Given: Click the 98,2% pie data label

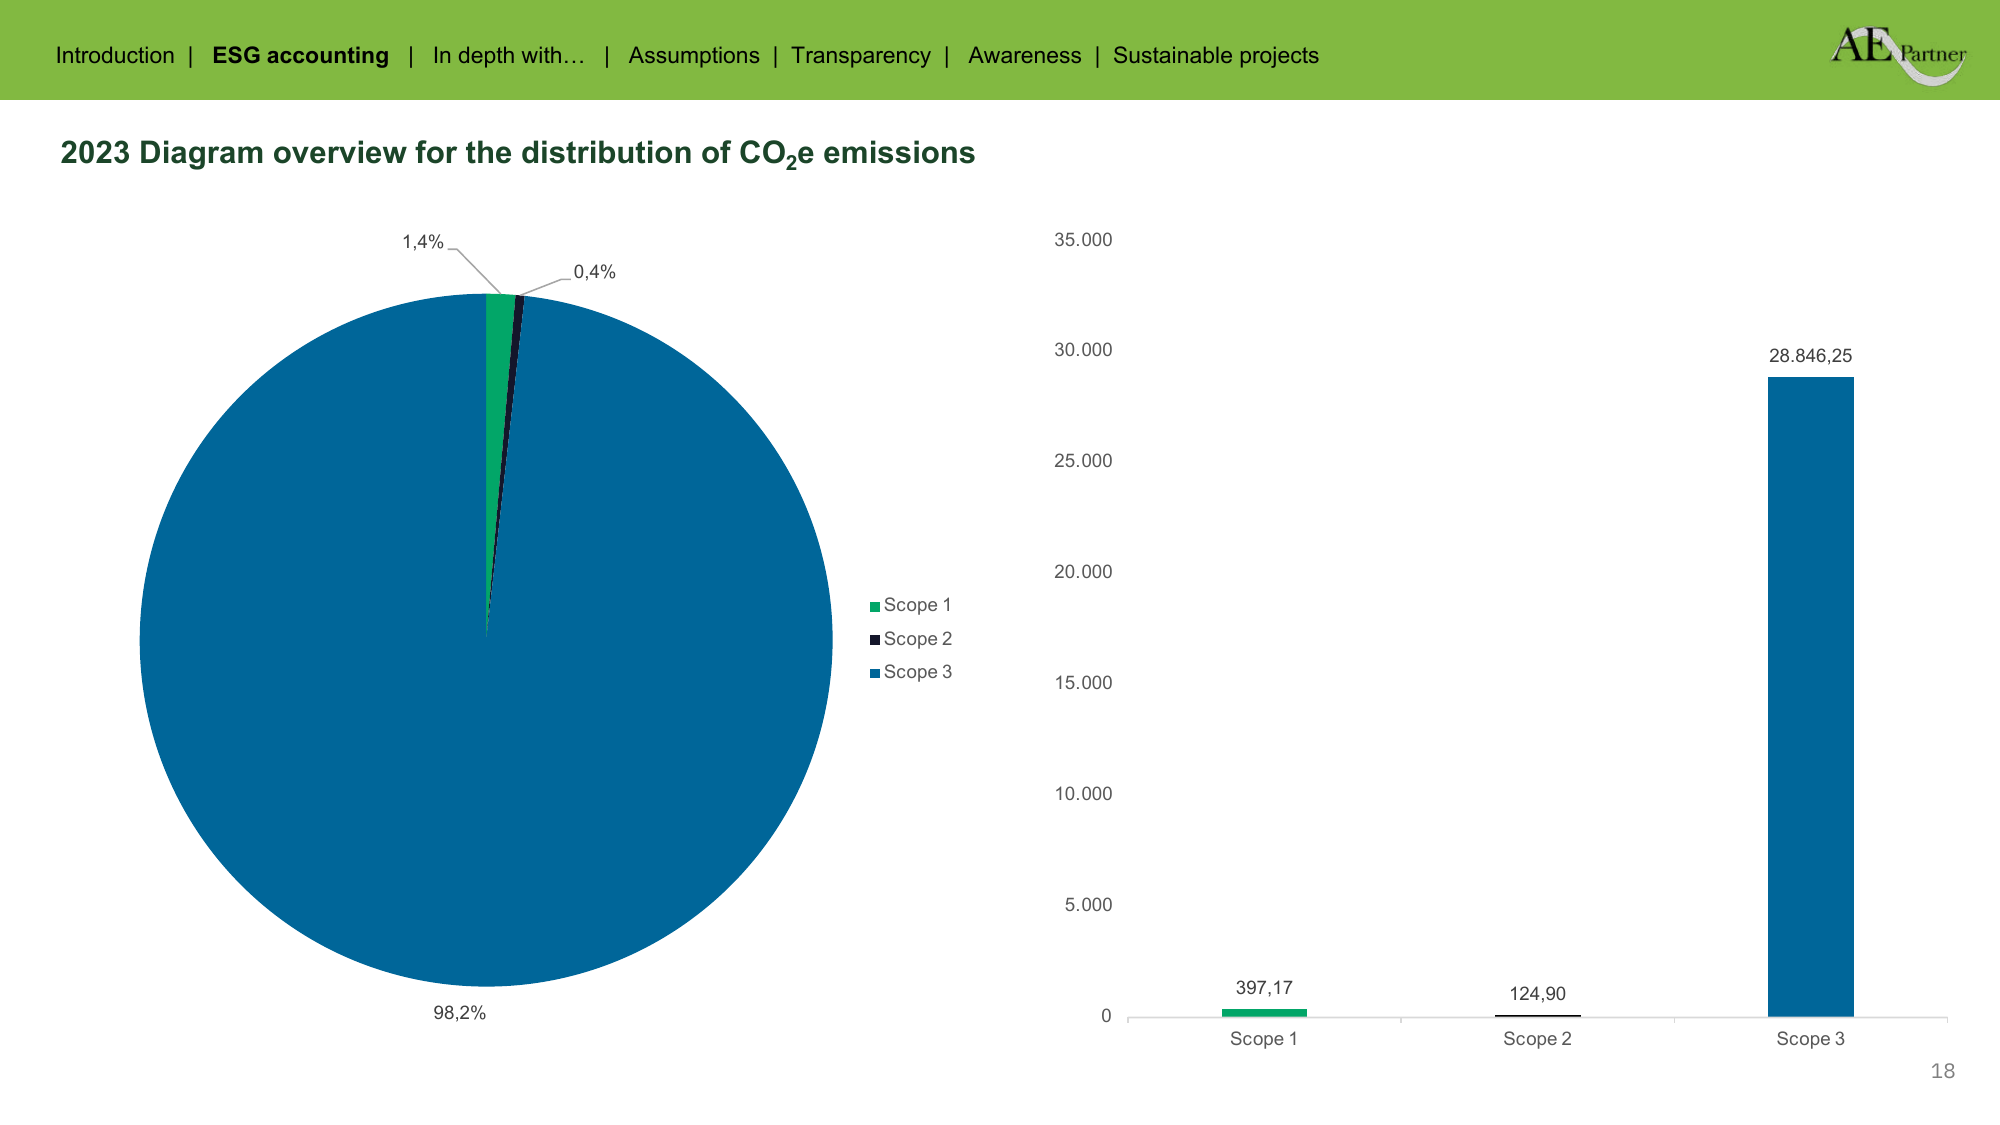Looking at the screenshot, I should (x=459, y=1013).
